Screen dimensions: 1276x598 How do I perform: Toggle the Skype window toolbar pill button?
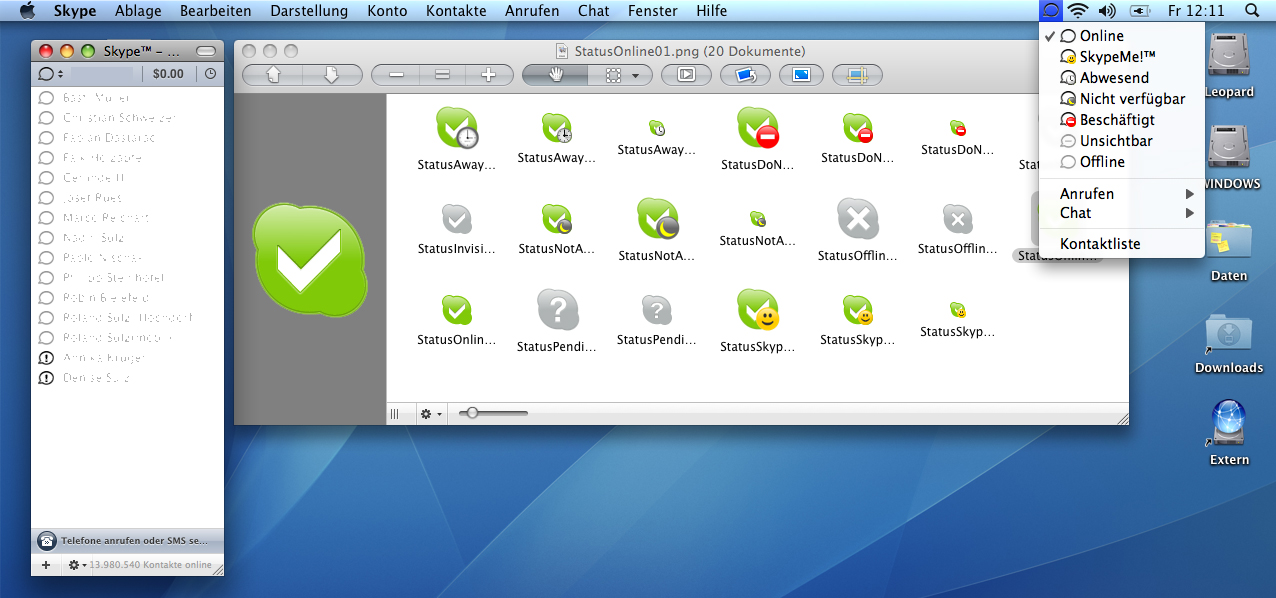pos(206,50)
